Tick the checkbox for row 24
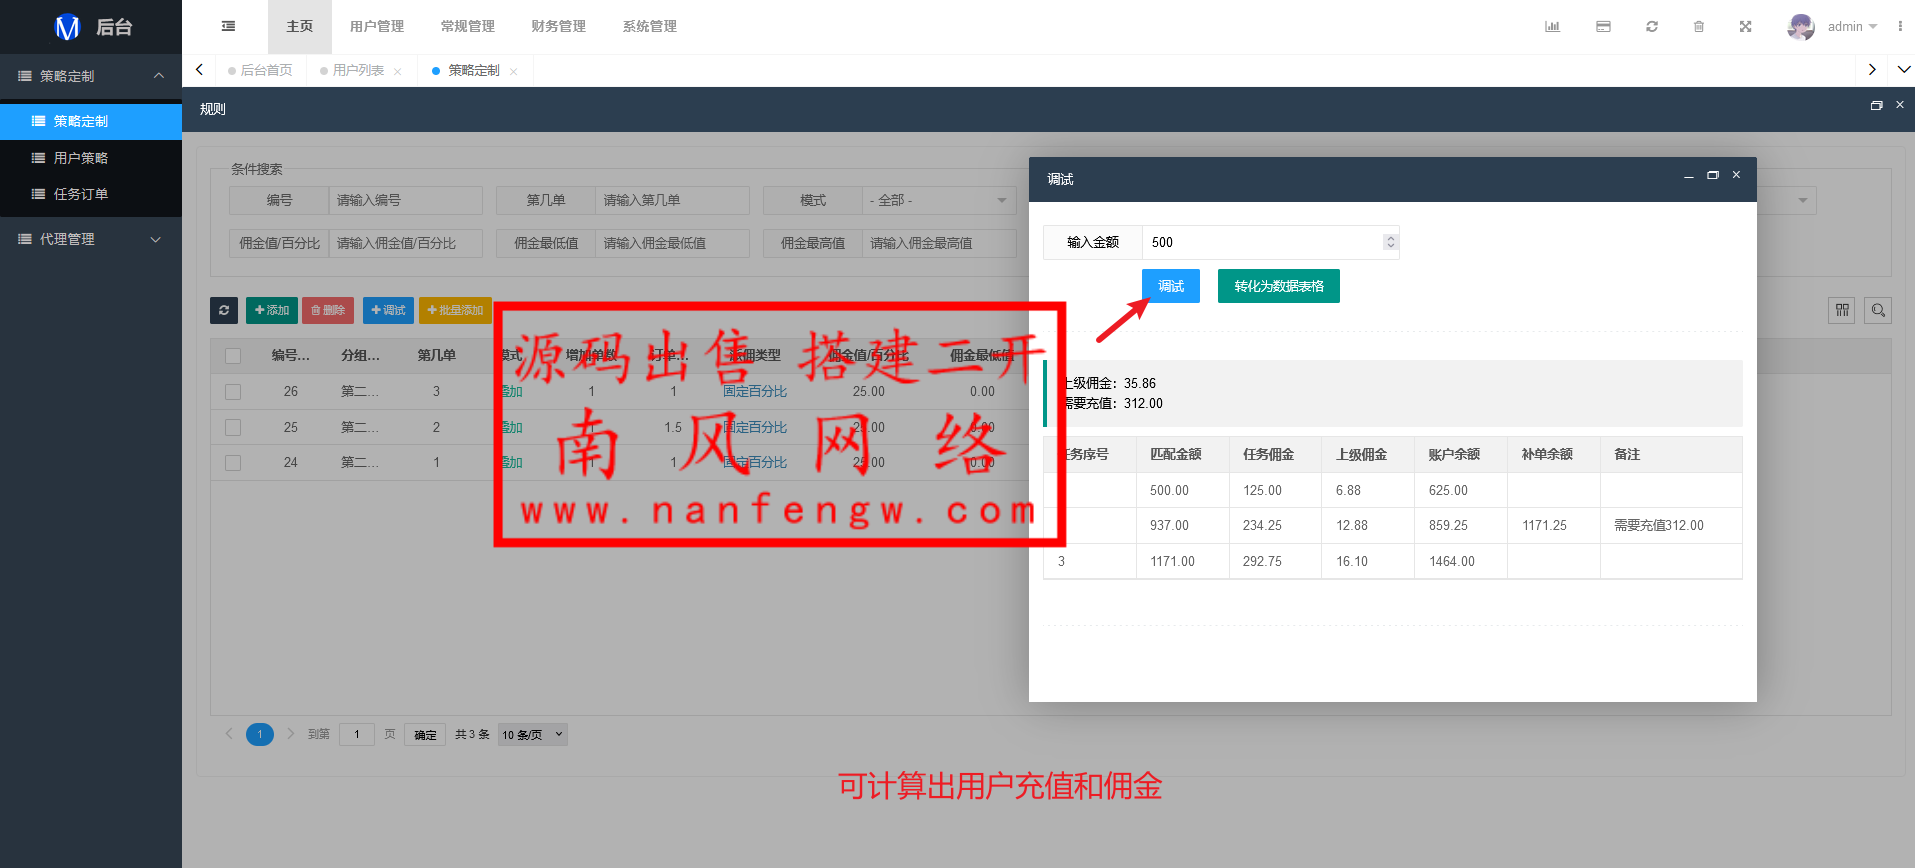This screenshot has width=1915, height=868. point(233,463)
